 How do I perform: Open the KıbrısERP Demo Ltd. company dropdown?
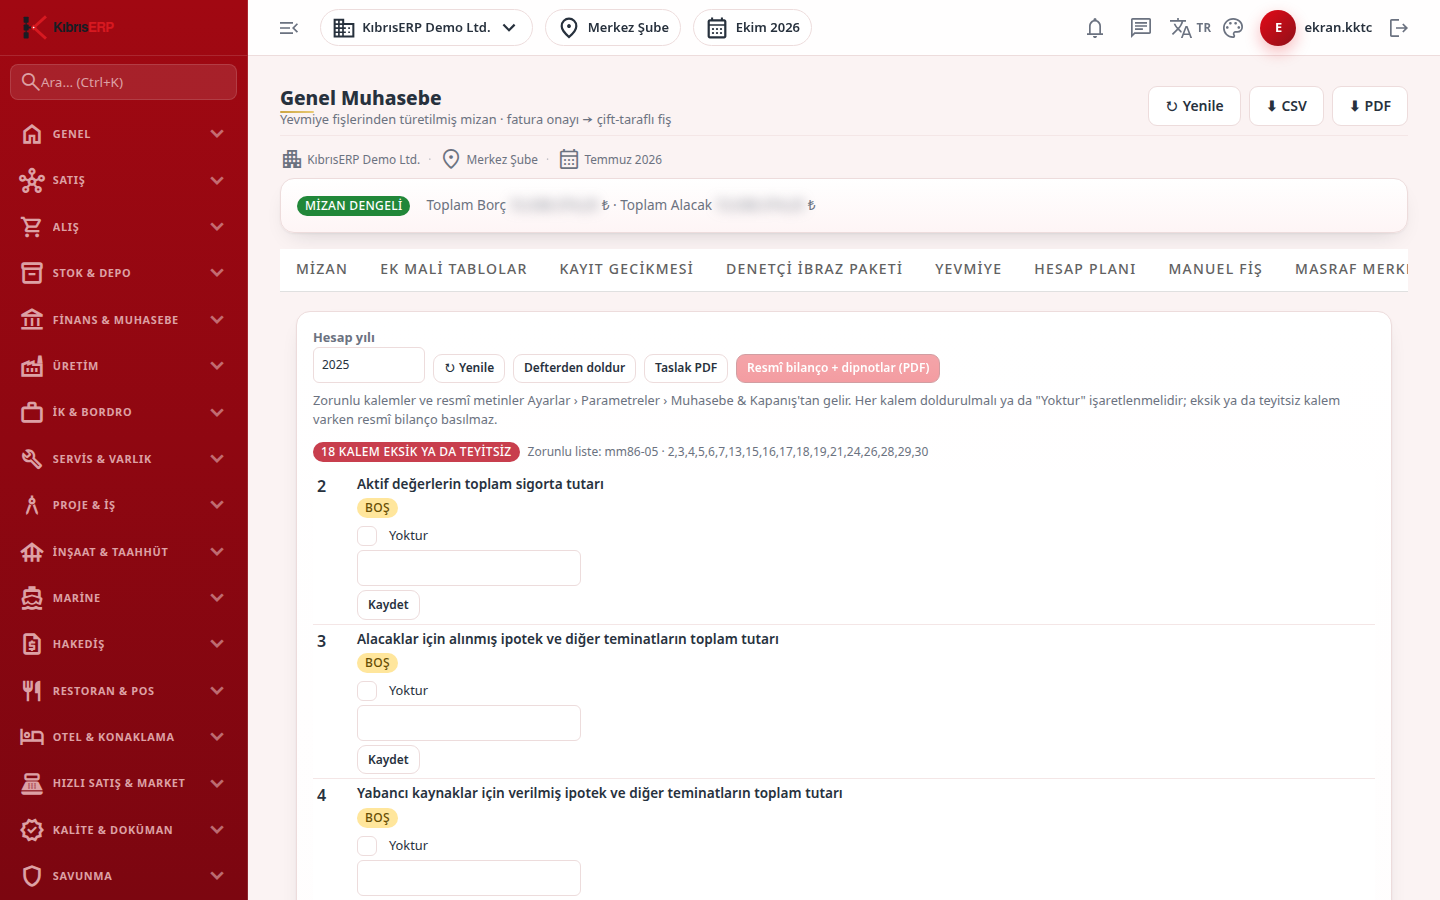click(x=426, y=28)
